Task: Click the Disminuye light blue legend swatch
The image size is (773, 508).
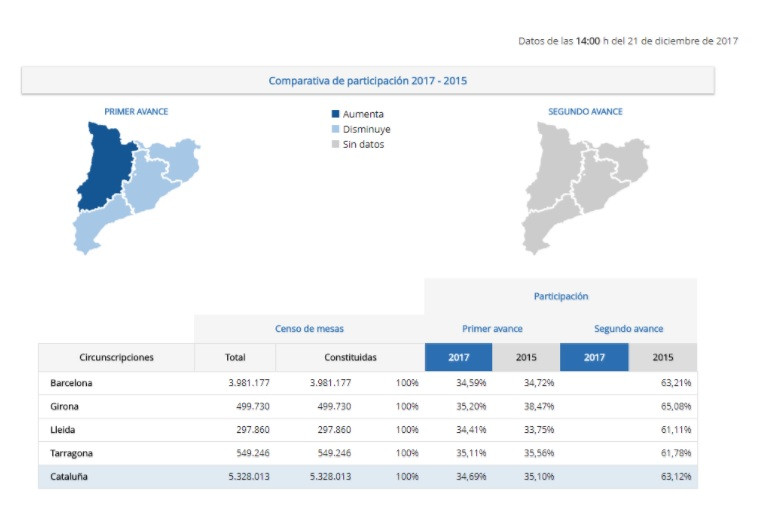Action: 335,129
